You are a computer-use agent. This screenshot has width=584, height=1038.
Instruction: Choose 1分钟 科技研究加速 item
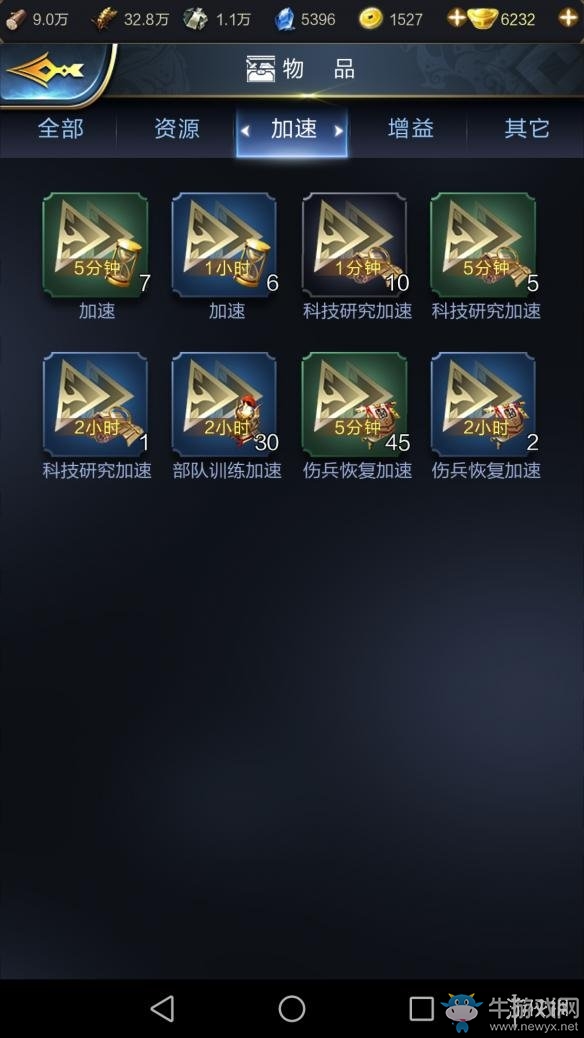click(x=355, y=246)
